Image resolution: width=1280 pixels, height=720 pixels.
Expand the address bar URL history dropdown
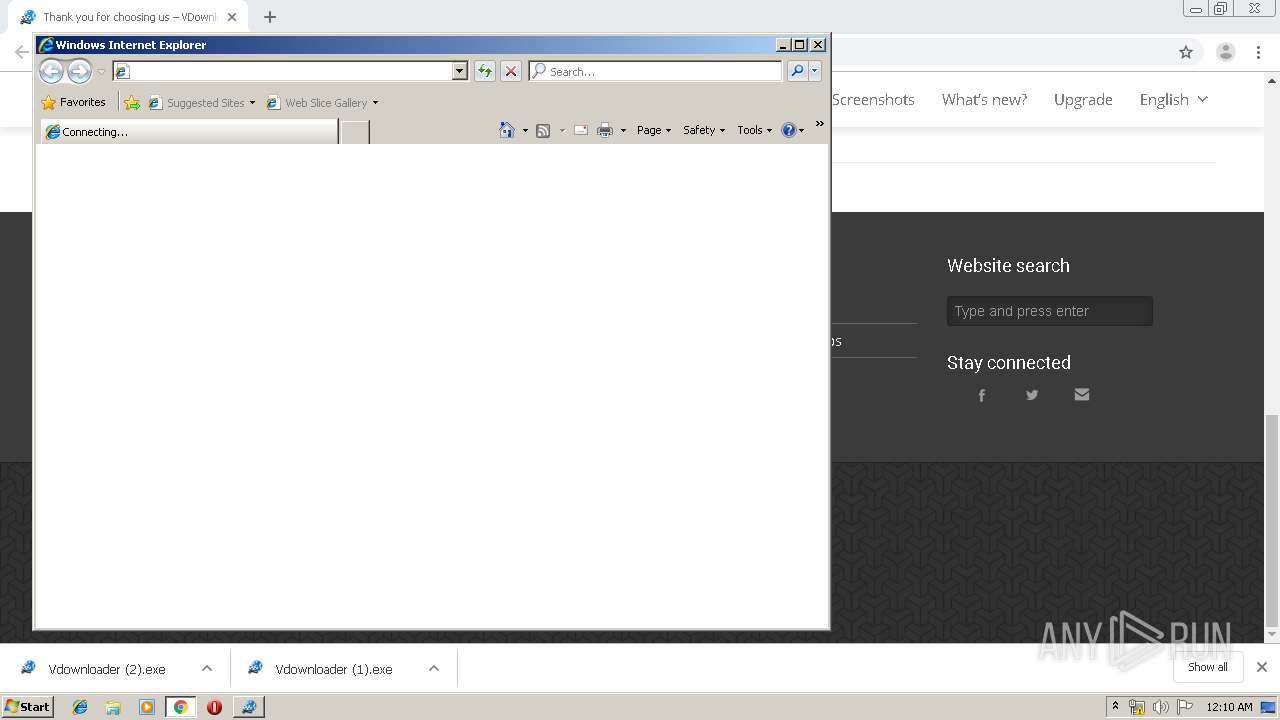pos(459,71)
